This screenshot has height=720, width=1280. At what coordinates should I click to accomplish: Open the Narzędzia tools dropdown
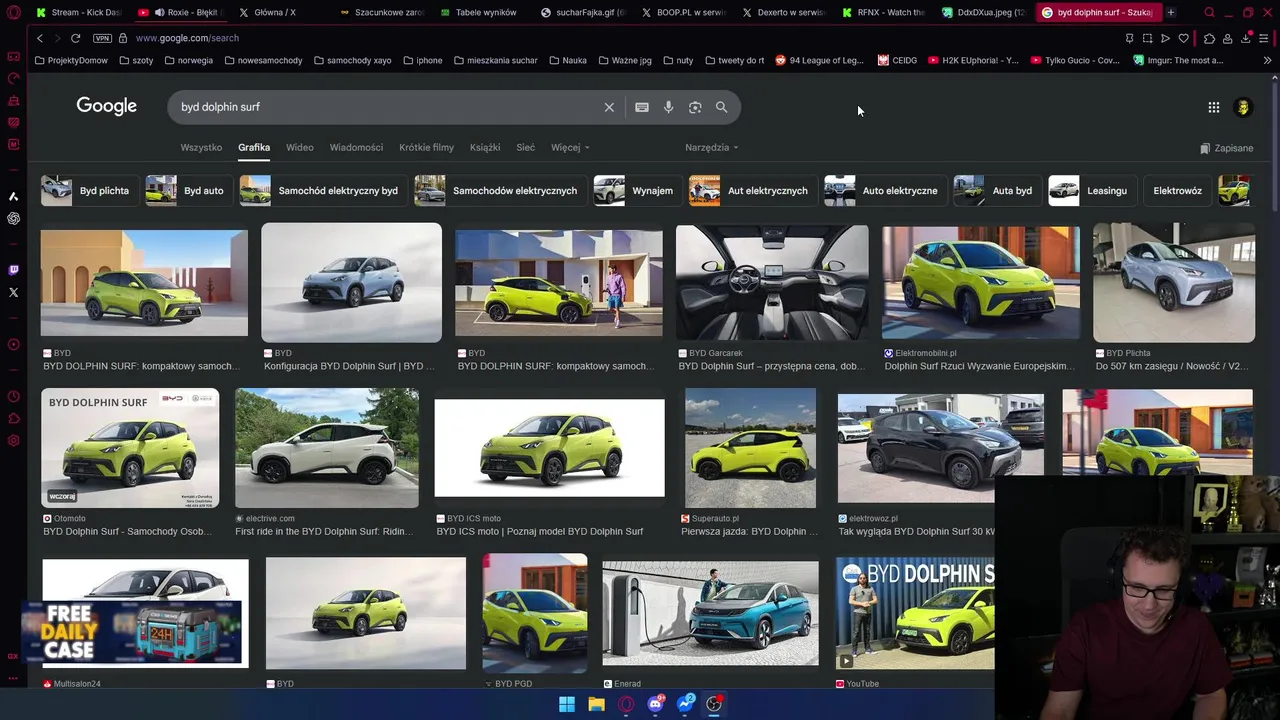pos(712,147)
